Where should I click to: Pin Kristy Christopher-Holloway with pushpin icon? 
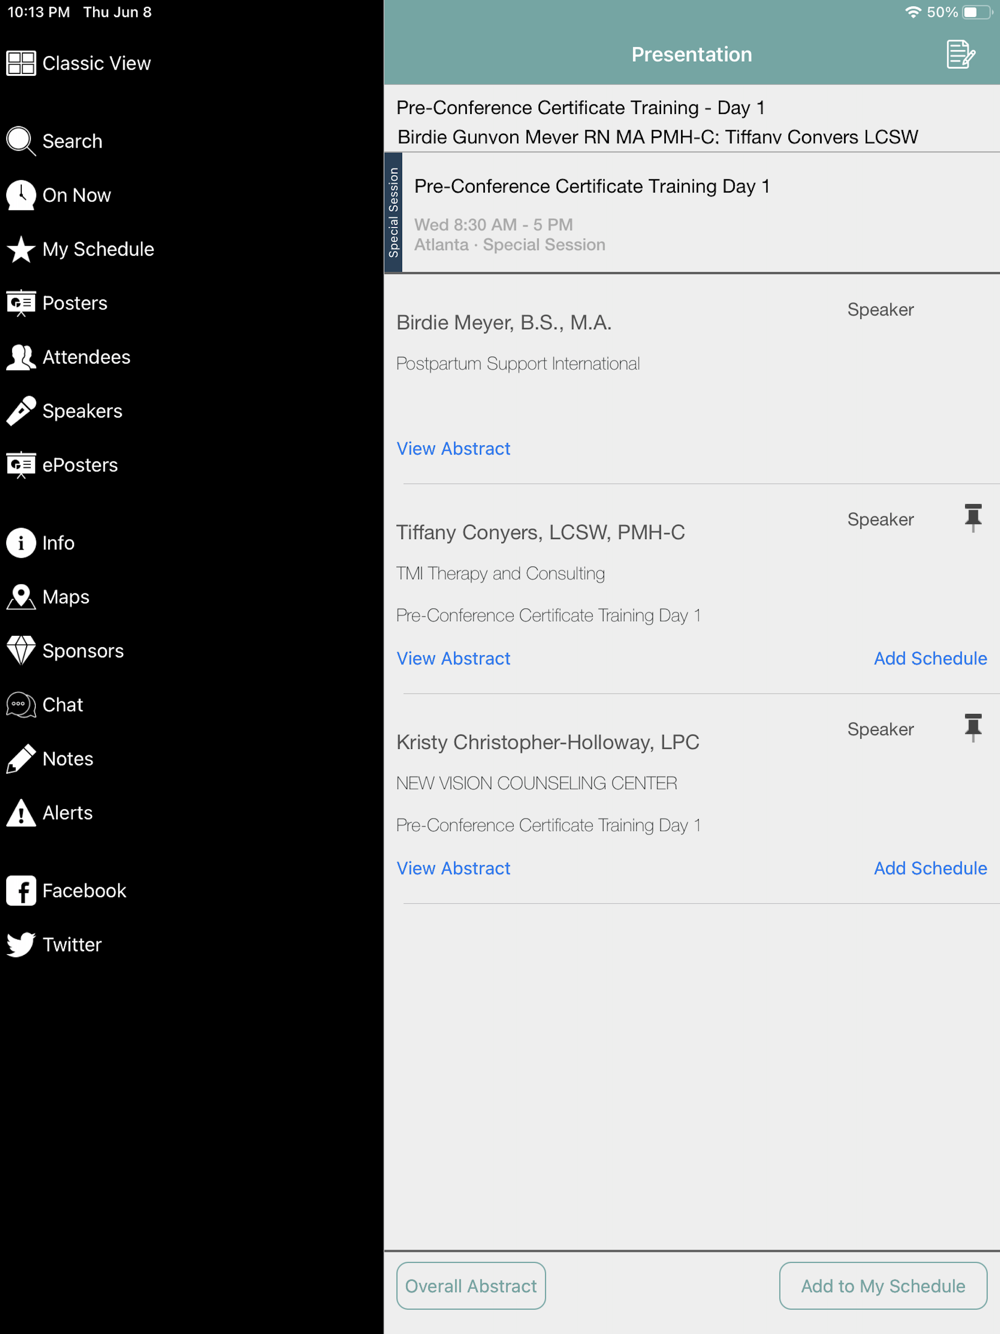tap(973, 728)
